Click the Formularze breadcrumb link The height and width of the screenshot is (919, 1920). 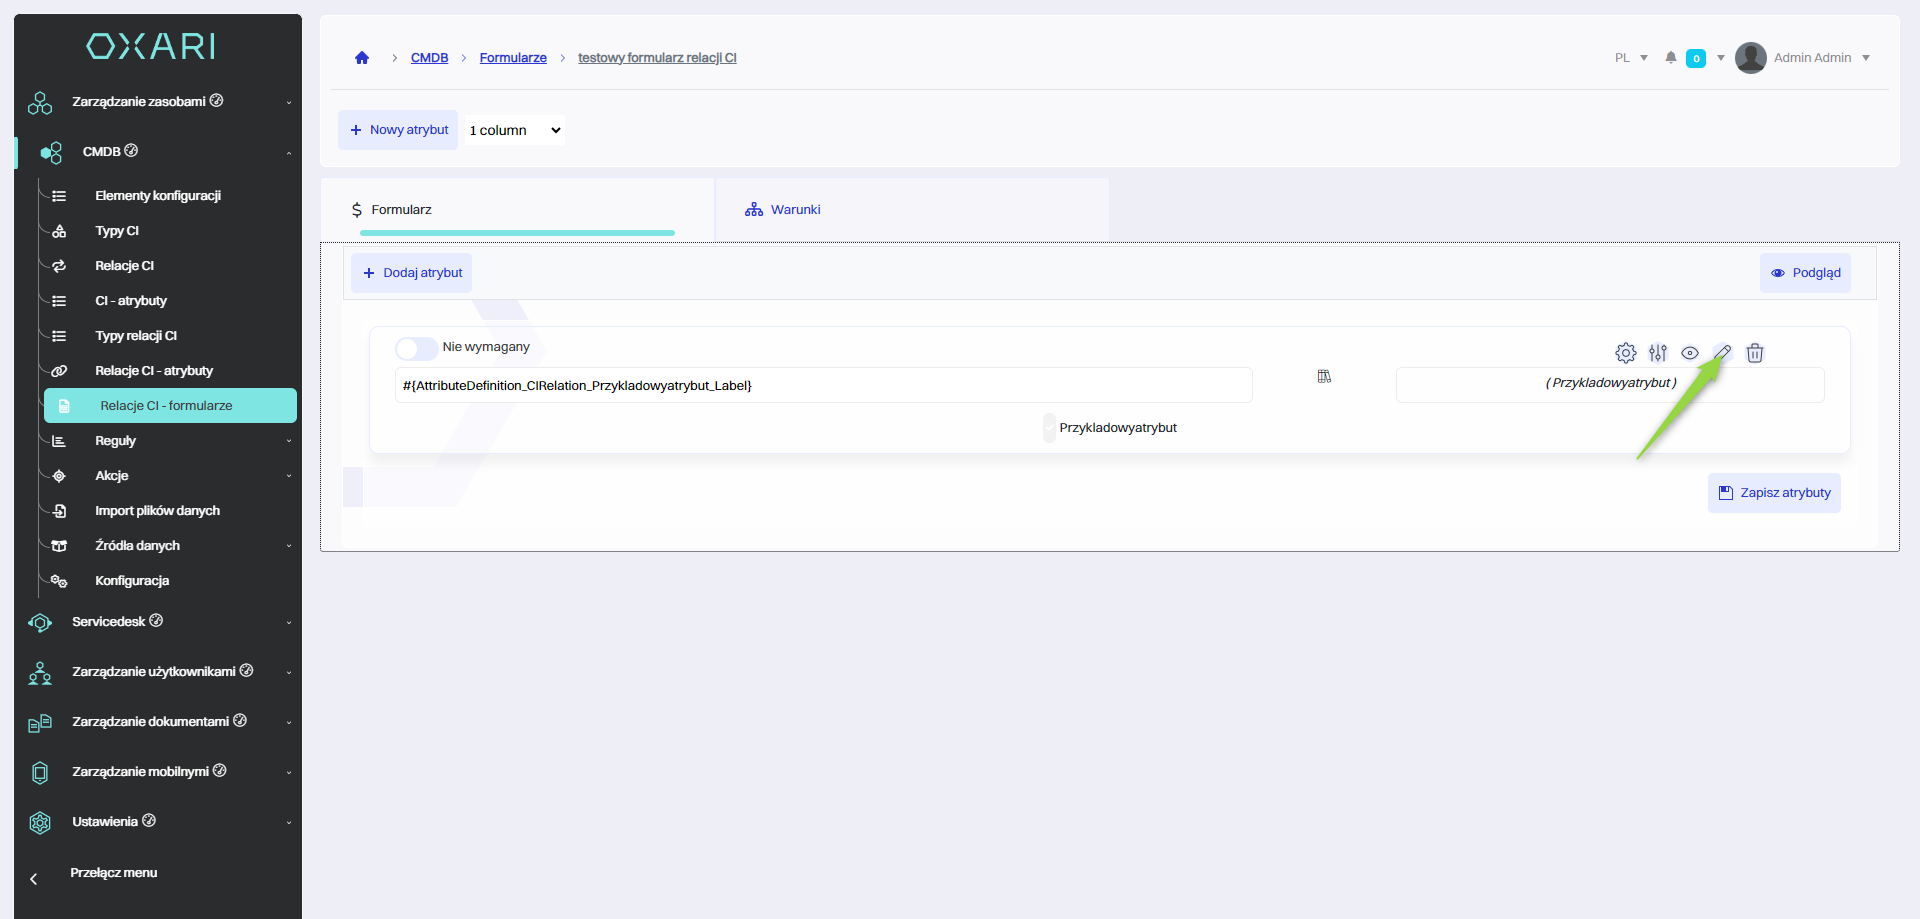pyautogui.click(x=513, y=58)
